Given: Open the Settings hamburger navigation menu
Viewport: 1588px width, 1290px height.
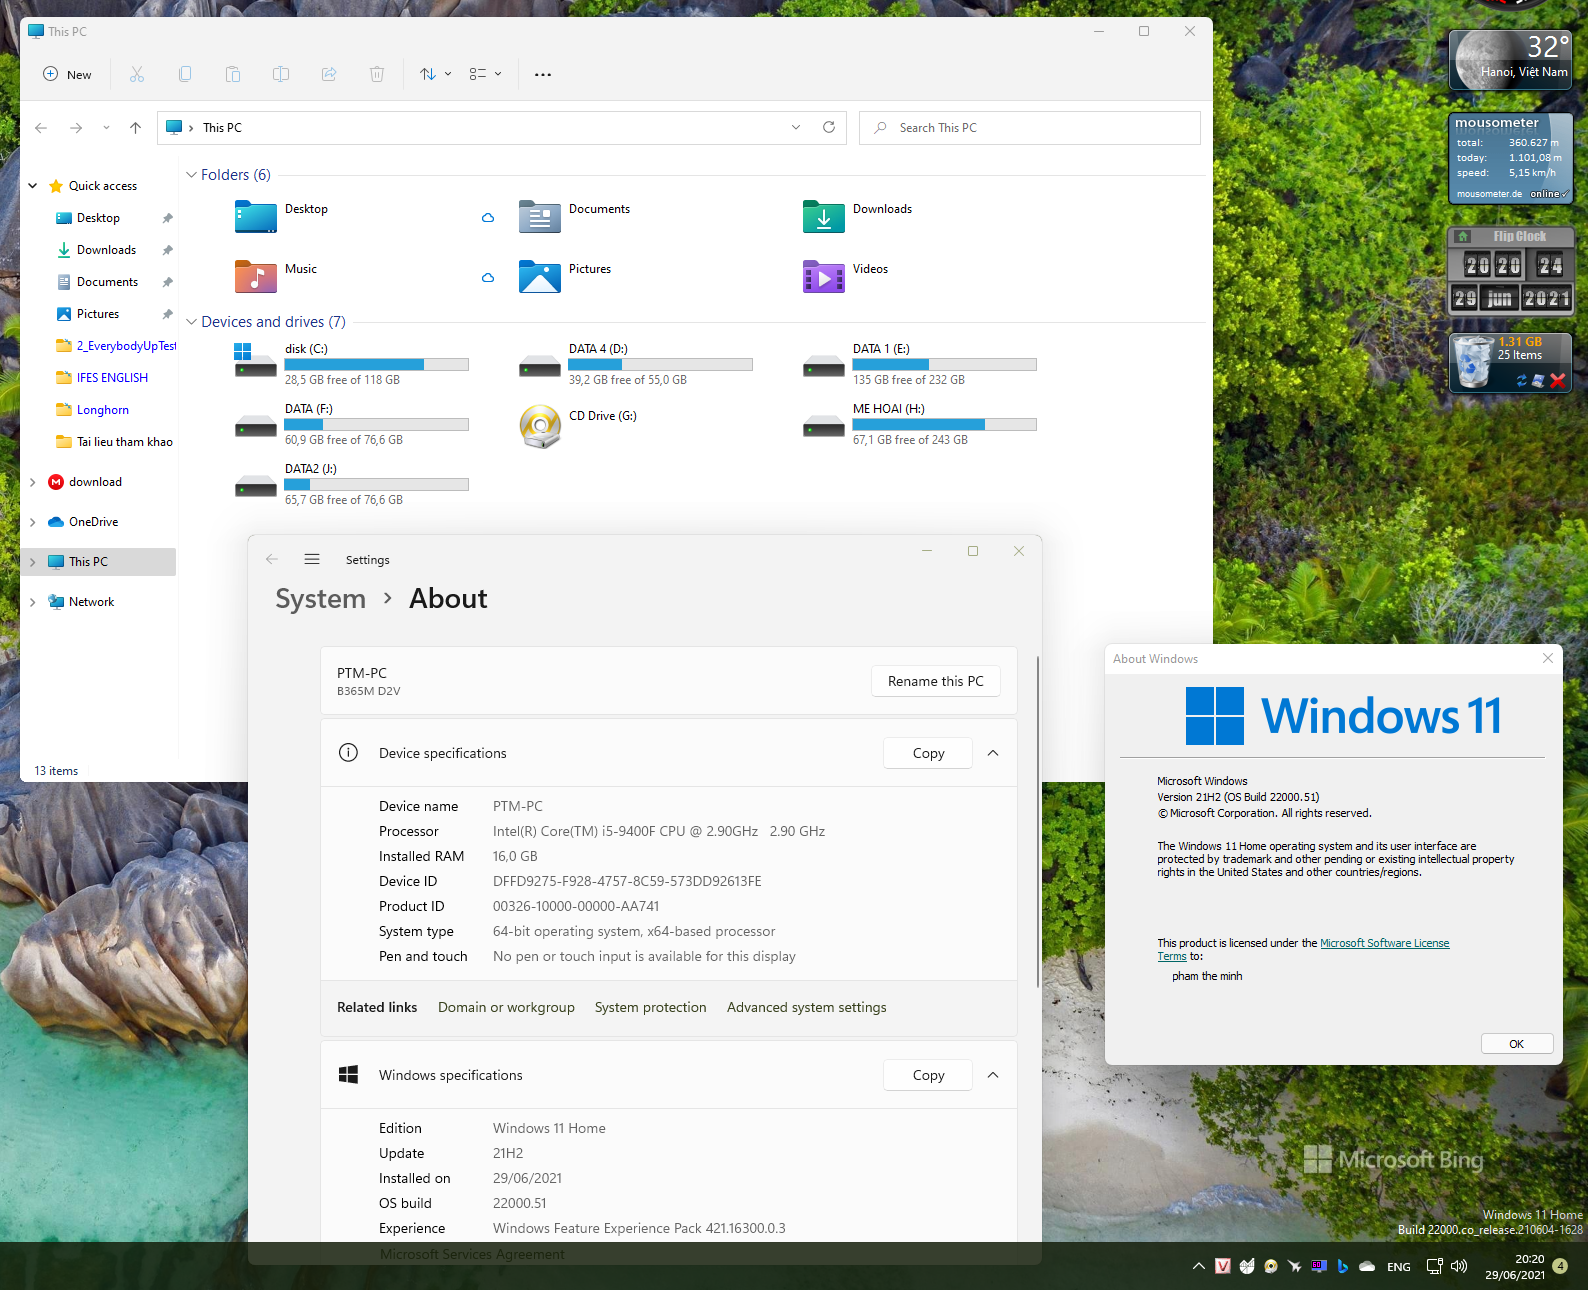Looking at the screenshot, I should [312, 559].
